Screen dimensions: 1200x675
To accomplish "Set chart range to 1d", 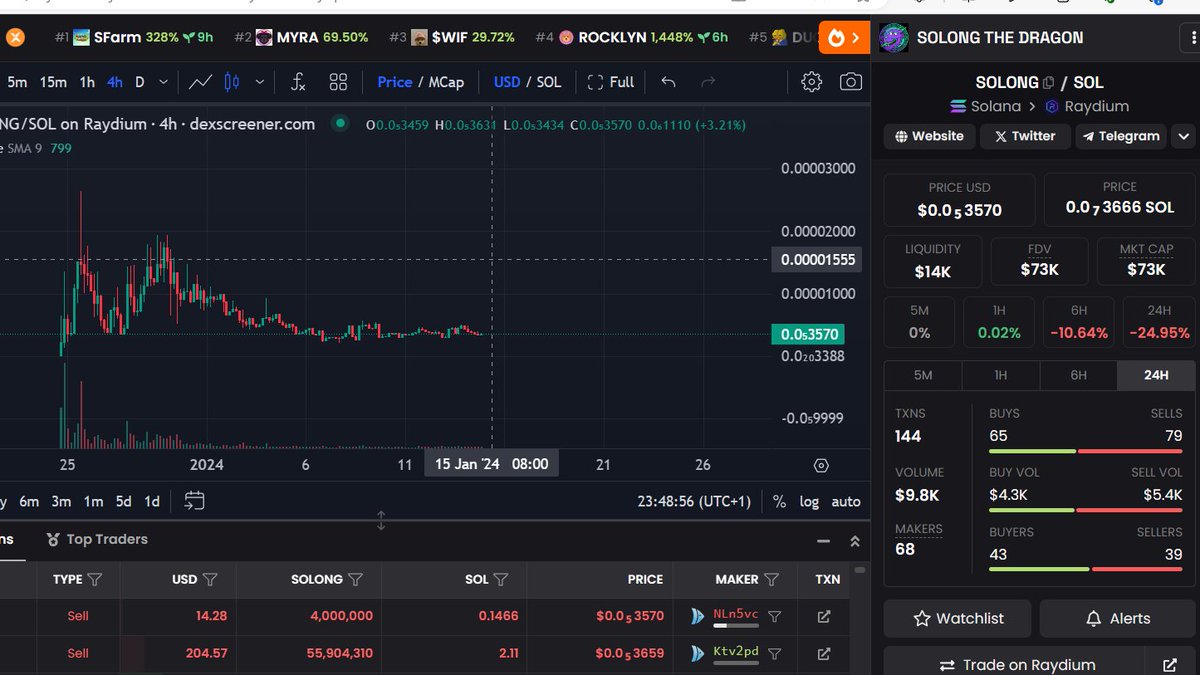I will [152, 502].
